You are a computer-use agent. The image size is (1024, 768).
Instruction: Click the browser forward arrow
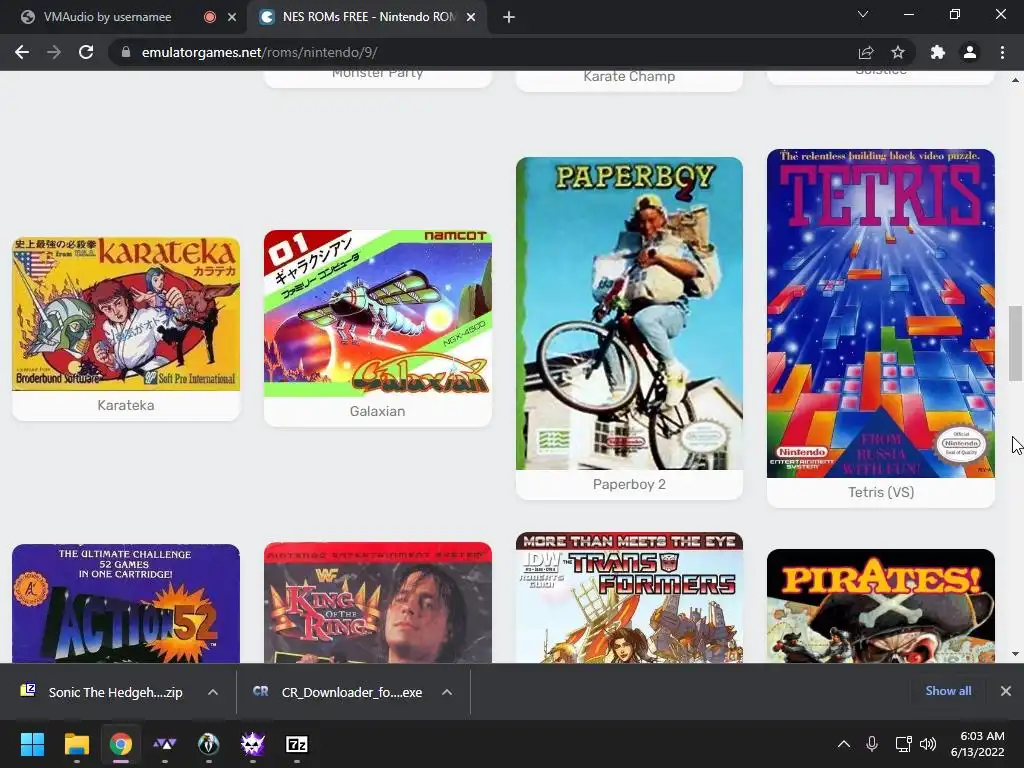54,52
